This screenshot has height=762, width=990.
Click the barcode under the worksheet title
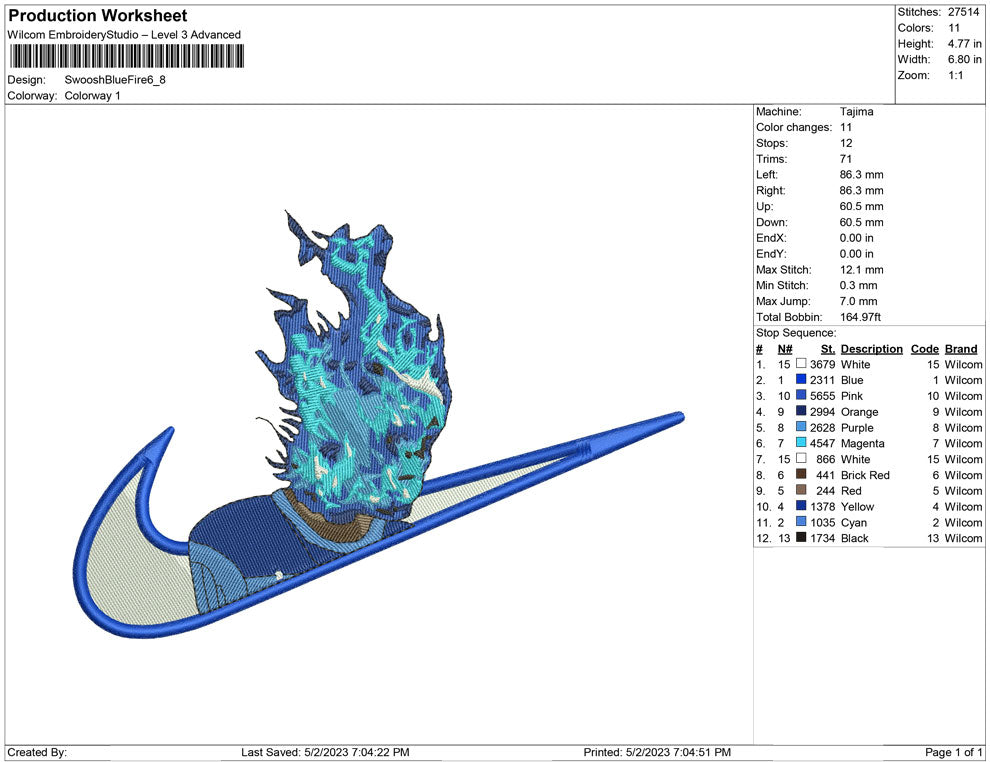[128, 56]
